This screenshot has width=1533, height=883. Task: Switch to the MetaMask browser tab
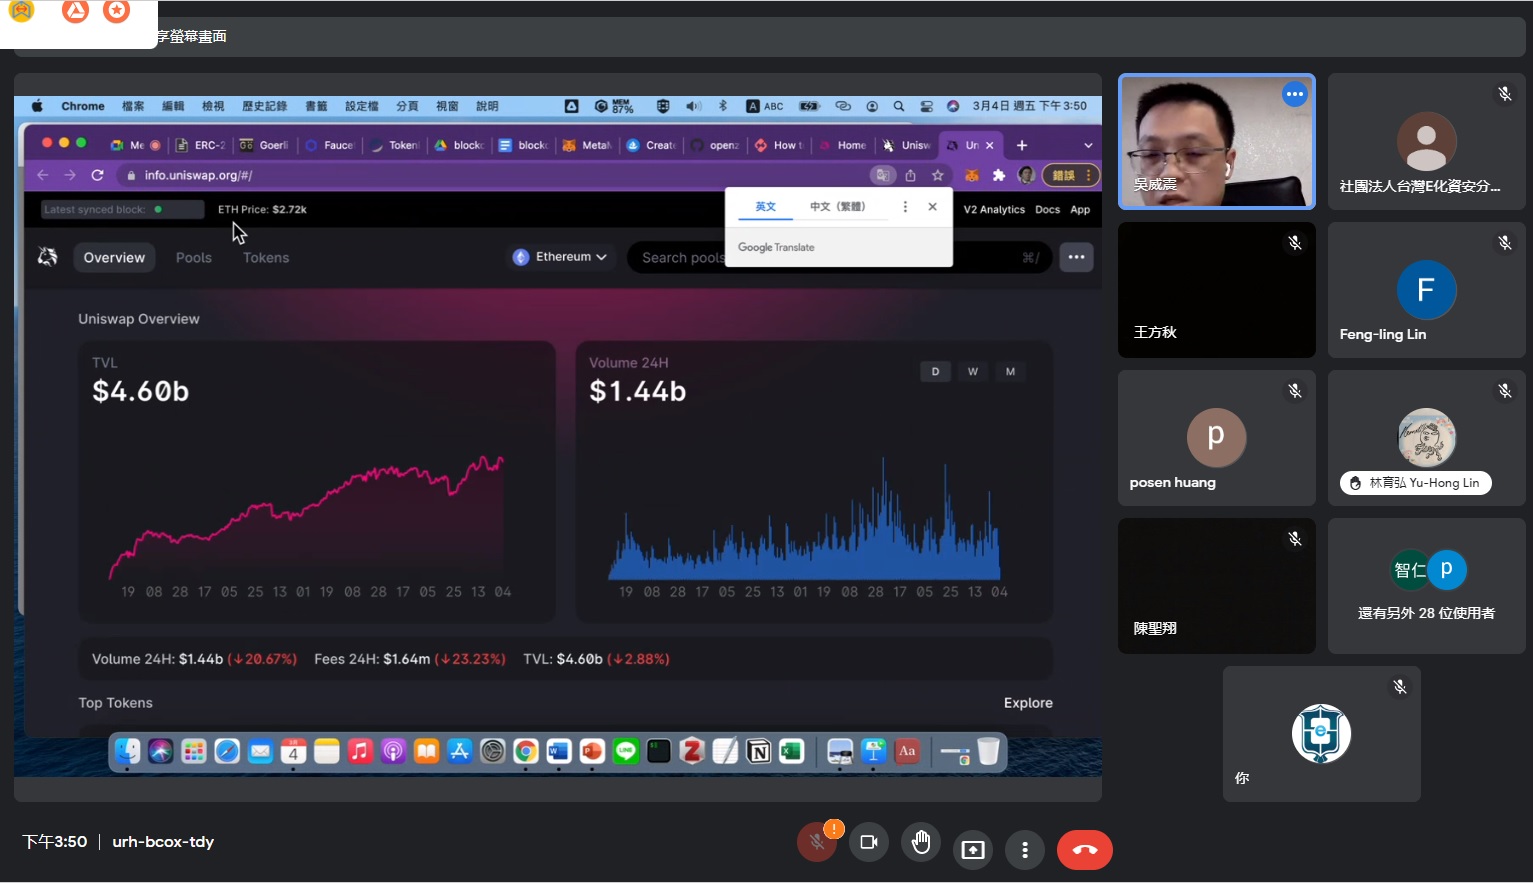tap(587, 145)
